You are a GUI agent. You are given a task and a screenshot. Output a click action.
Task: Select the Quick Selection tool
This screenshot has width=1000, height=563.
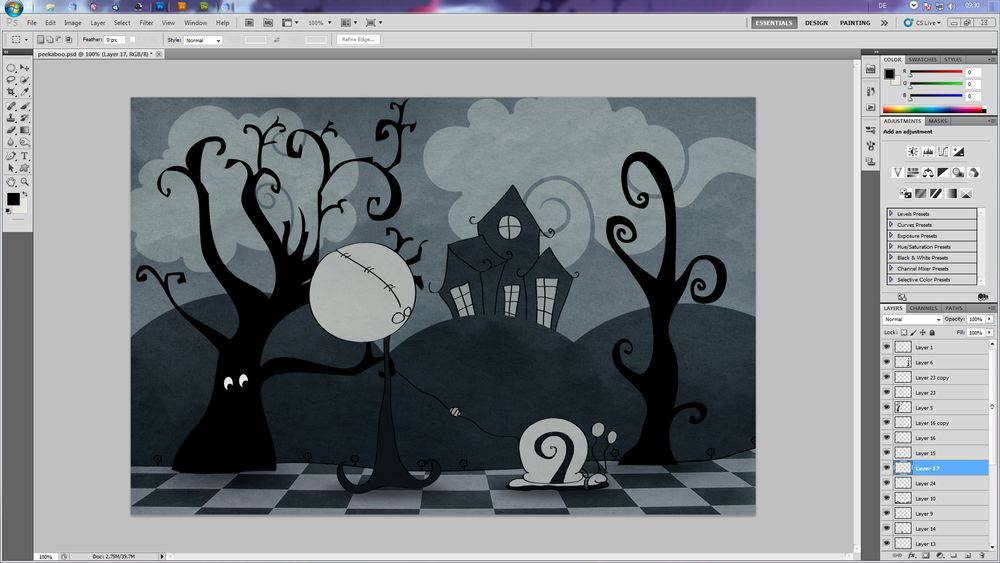24,80
